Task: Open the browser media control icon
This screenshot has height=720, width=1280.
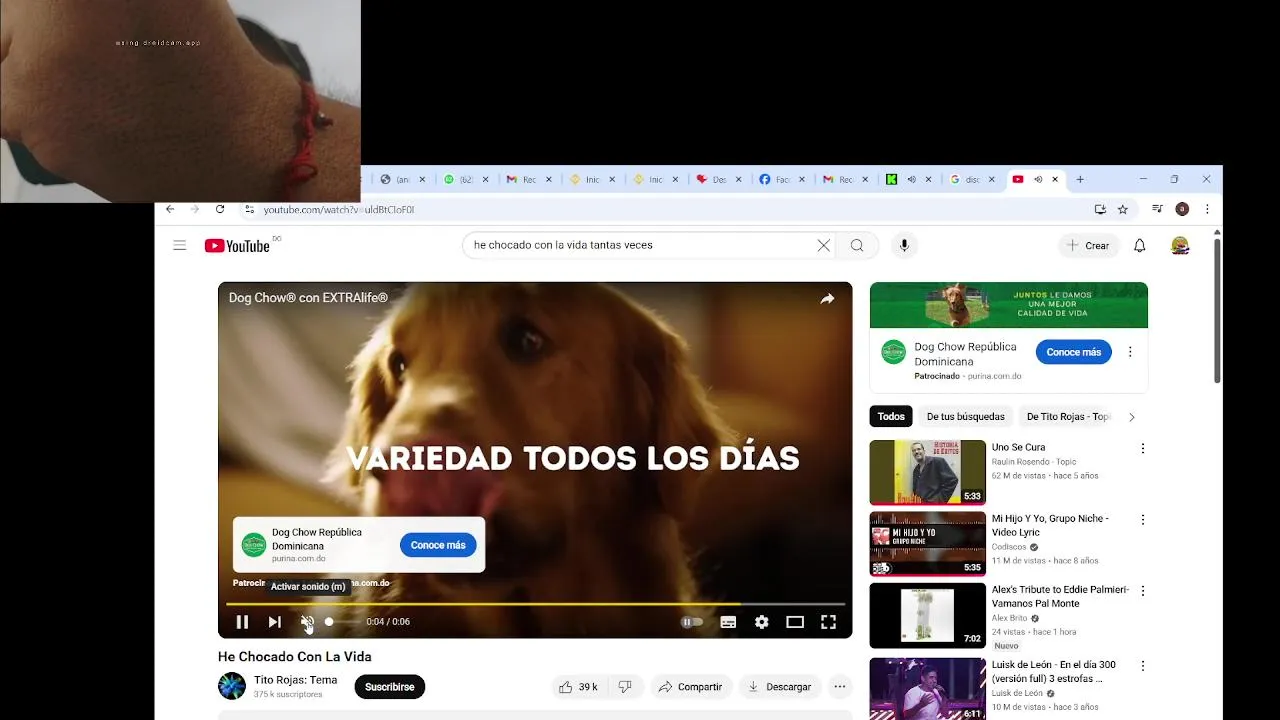Action: pyautogui.click(x=1158, y=209)
